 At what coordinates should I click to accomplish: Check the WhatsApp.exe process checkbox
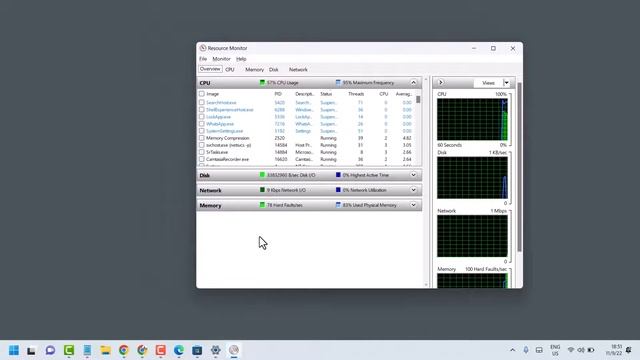point(202,124)
